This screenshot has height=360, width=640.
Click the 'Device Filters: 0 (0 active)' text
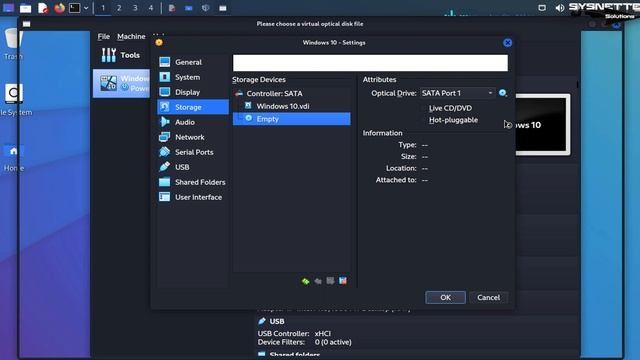click(304, 342)
